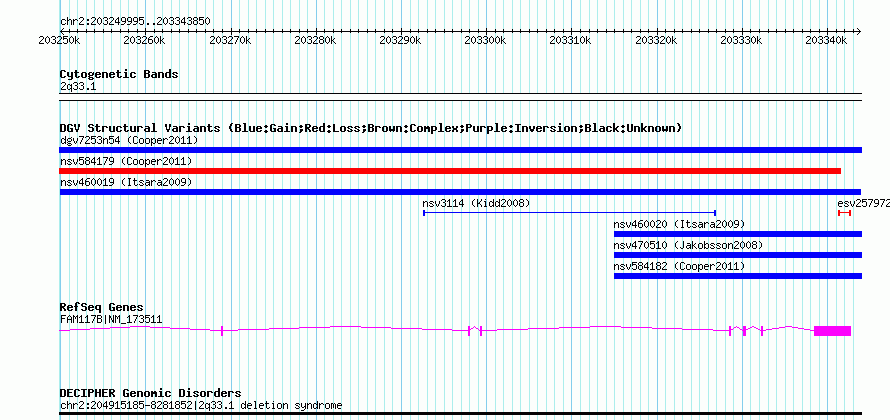The image size is (890, 420).
Task: Click the nsv584182 (Cooper2011) label
Action: 679,266
